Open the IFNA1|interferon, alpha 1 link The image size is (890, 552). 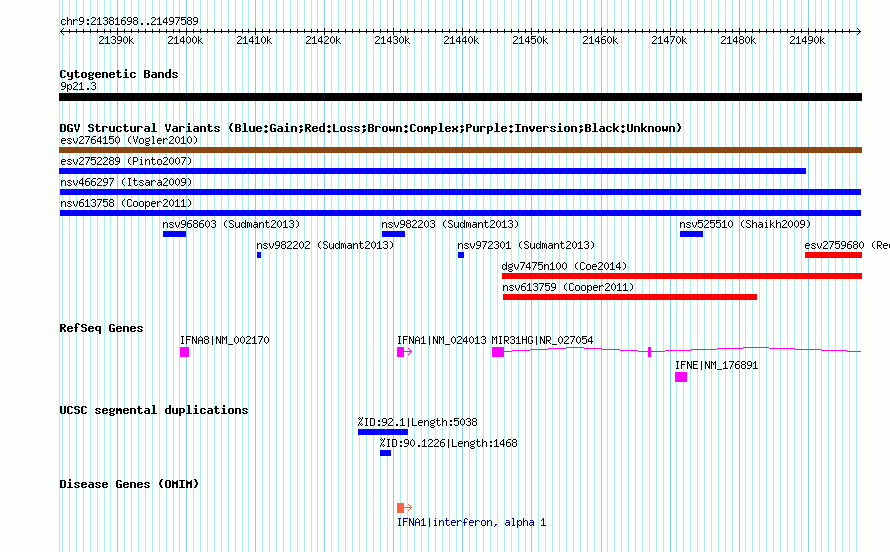pos(471,522)
